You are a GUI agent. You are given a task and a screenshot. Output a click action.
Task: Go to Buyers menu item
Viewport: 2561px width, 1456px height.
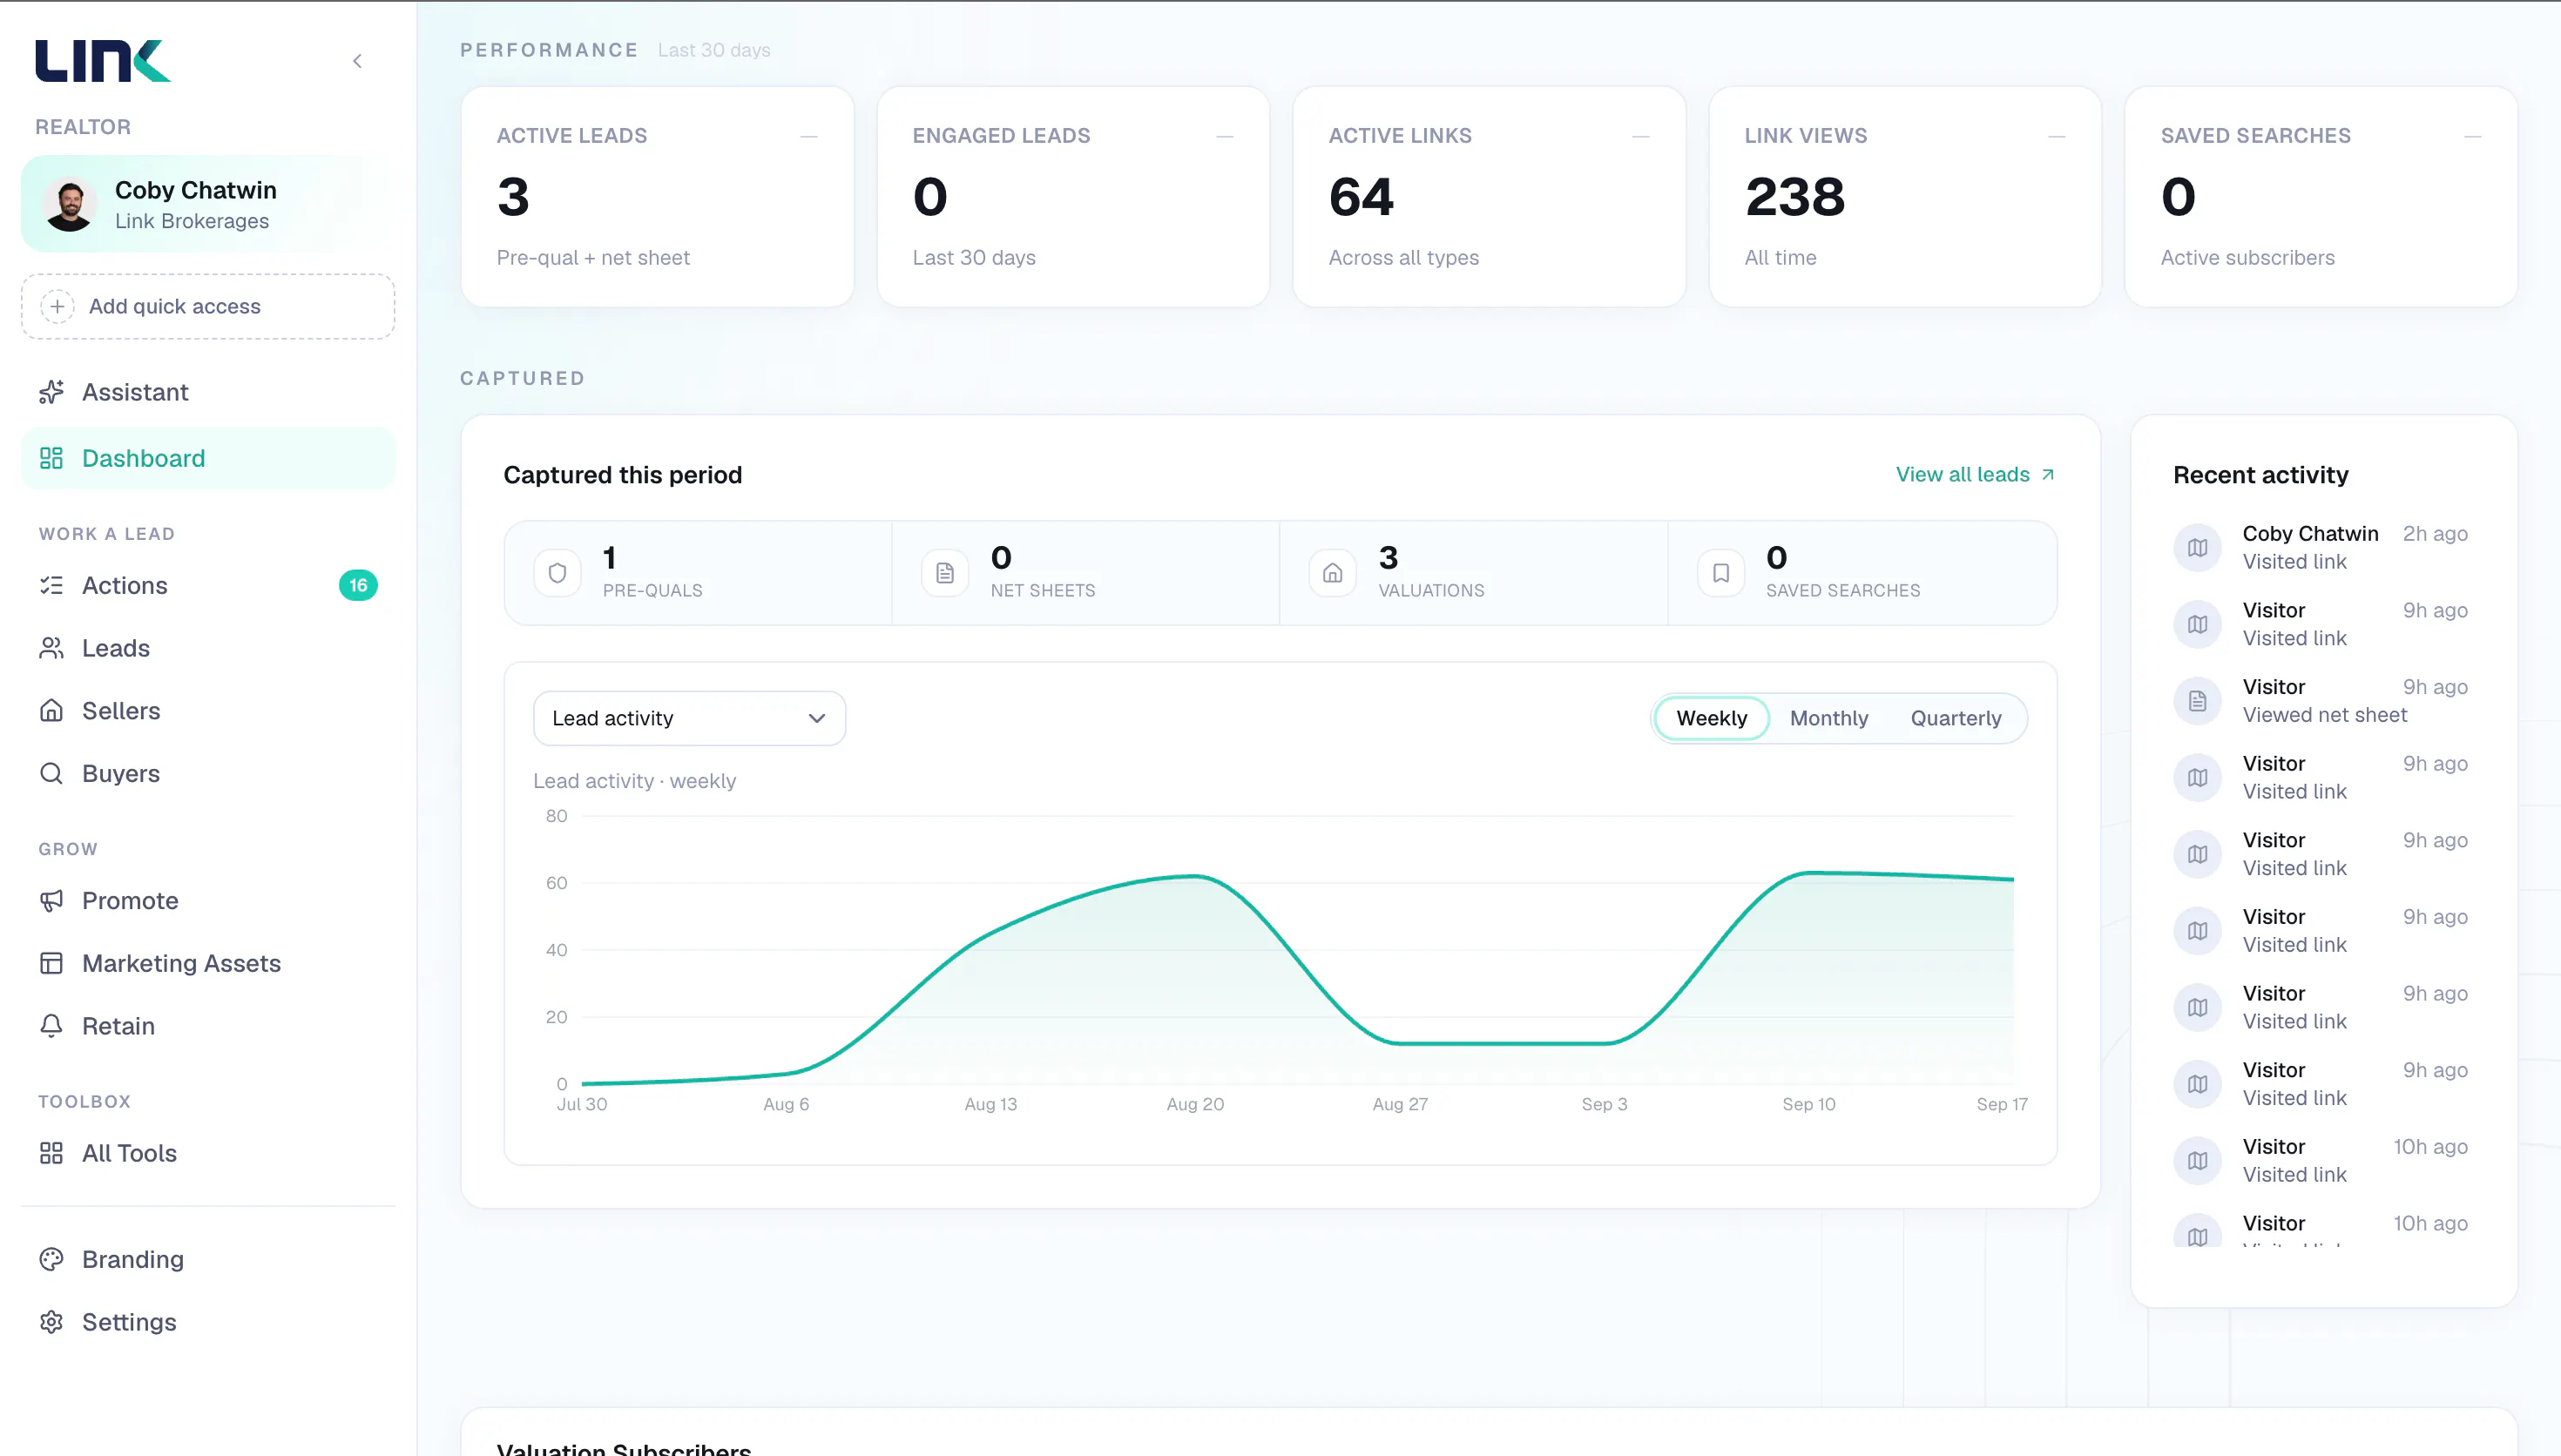coord(208,773)
